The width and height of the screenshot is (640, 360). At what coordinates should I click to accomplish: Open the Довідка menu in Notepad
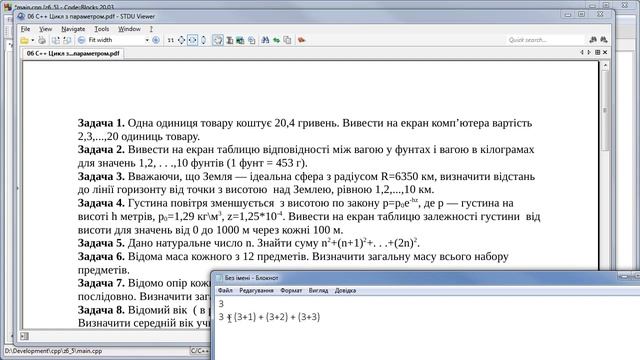point(345,291)
